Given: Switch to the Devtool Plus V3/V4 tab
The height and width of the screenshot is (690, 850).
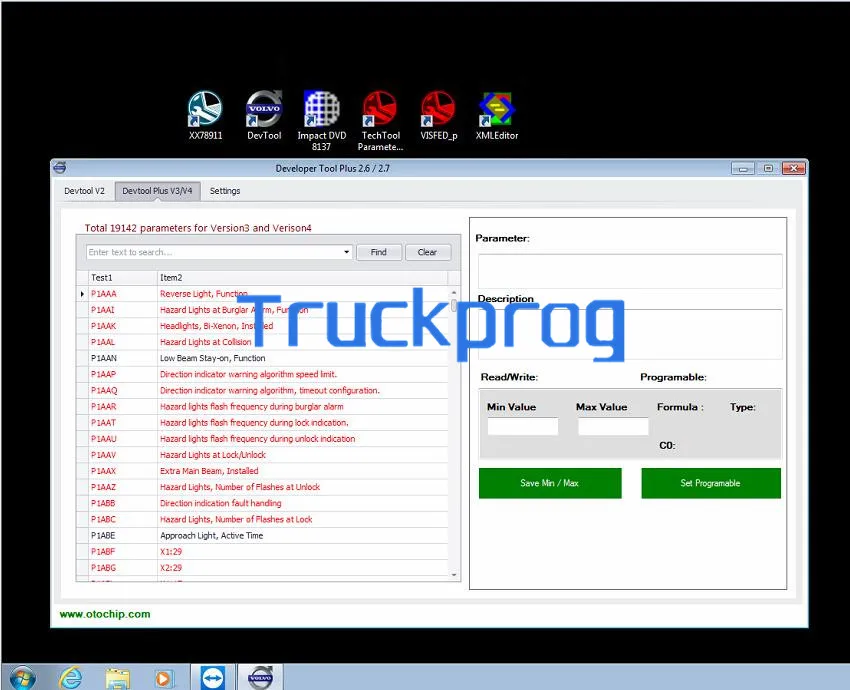Looking at the screenshot, I should [157, 191].
